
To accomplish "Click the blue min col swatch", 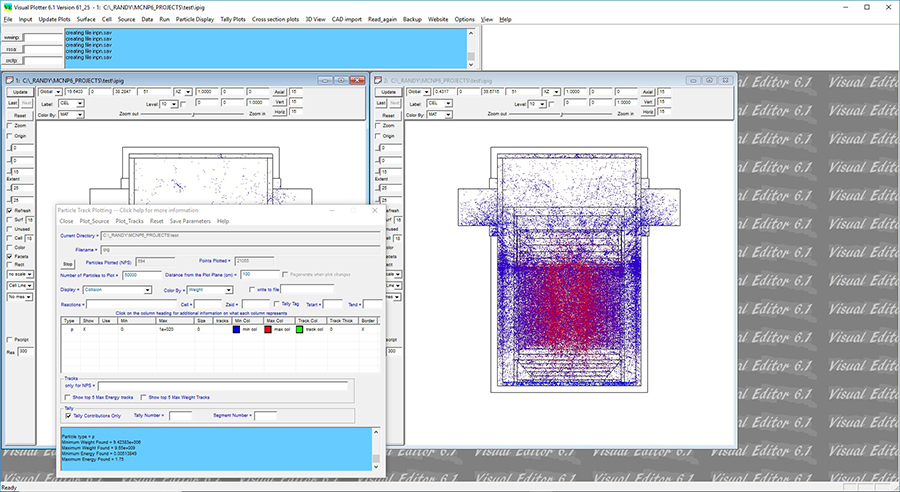I will (x=236, y=330).
